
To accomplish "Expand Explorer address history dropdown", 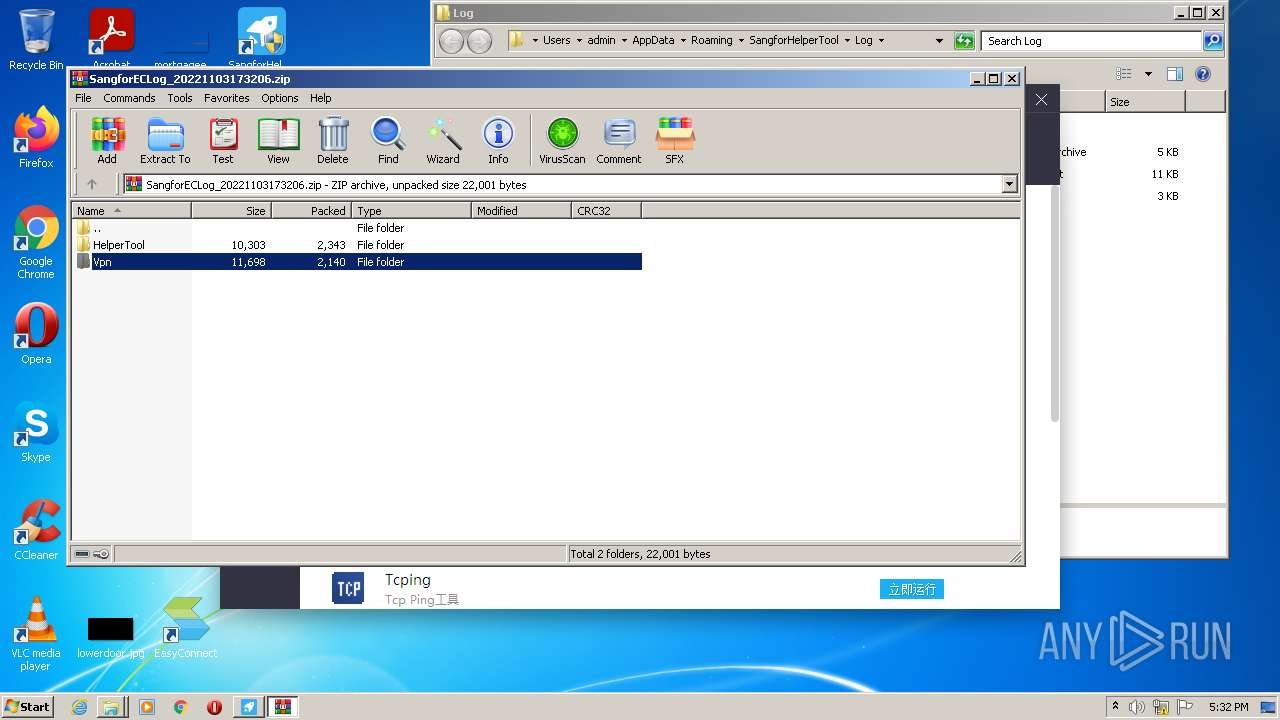I will 939,41.
